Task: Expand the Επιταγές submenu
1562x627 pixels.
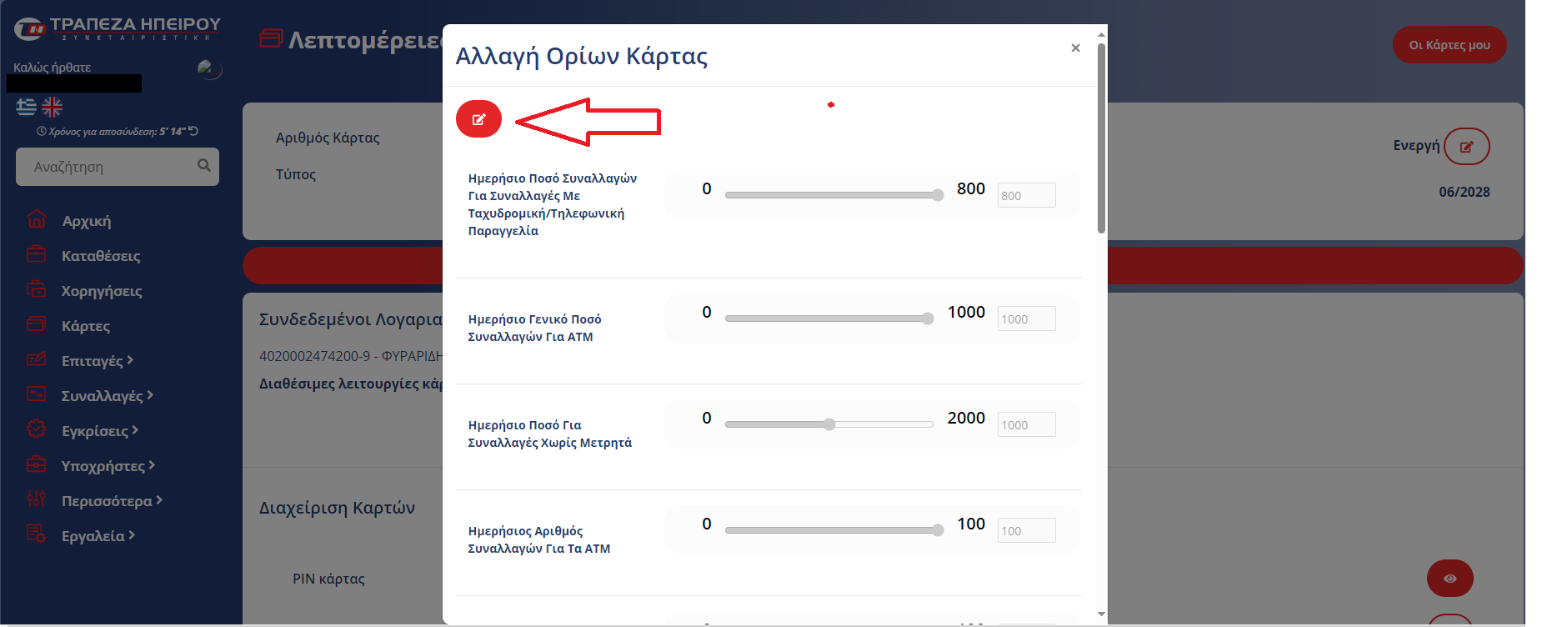Action: pyautogui.click(x=98, y=360)
